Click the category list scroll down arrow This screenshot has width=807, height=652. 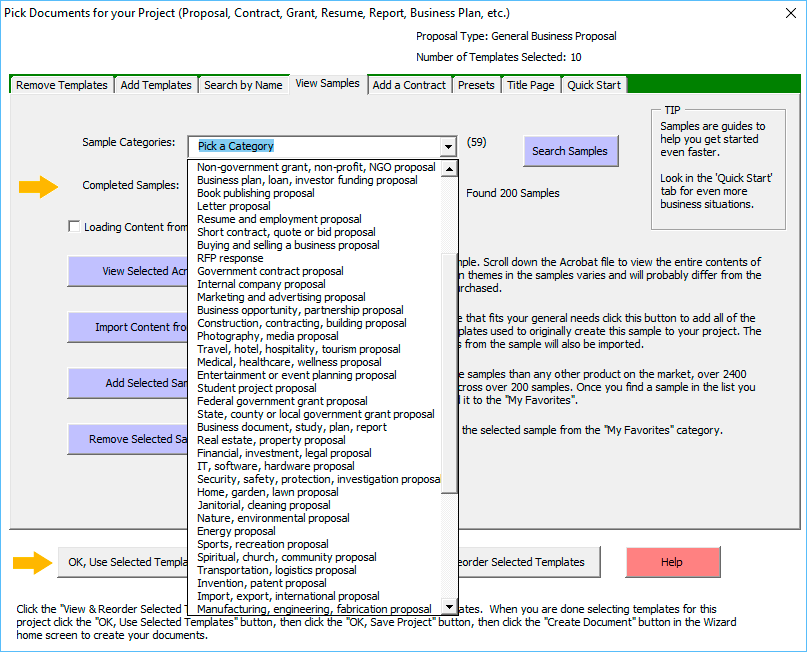click(449, 607)
